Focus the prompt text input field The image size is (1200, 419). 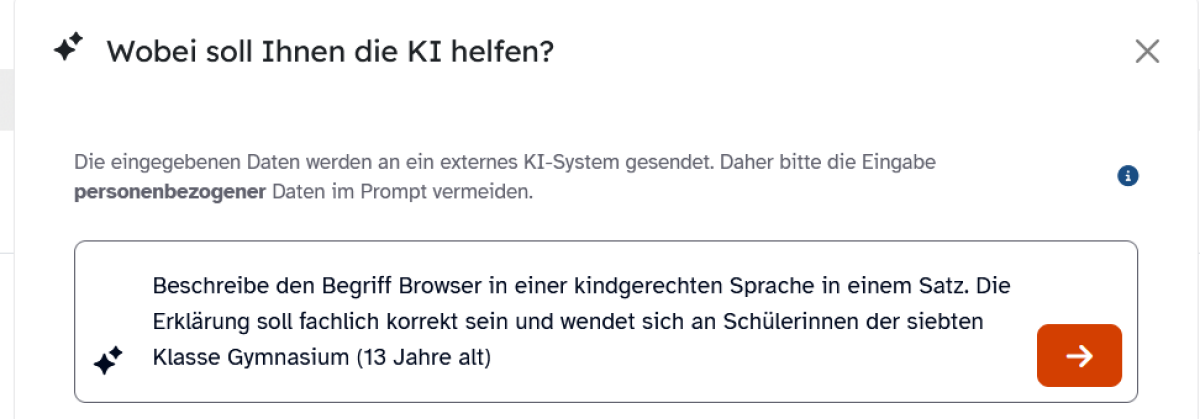pyautogui.click(x=580, y=321)
